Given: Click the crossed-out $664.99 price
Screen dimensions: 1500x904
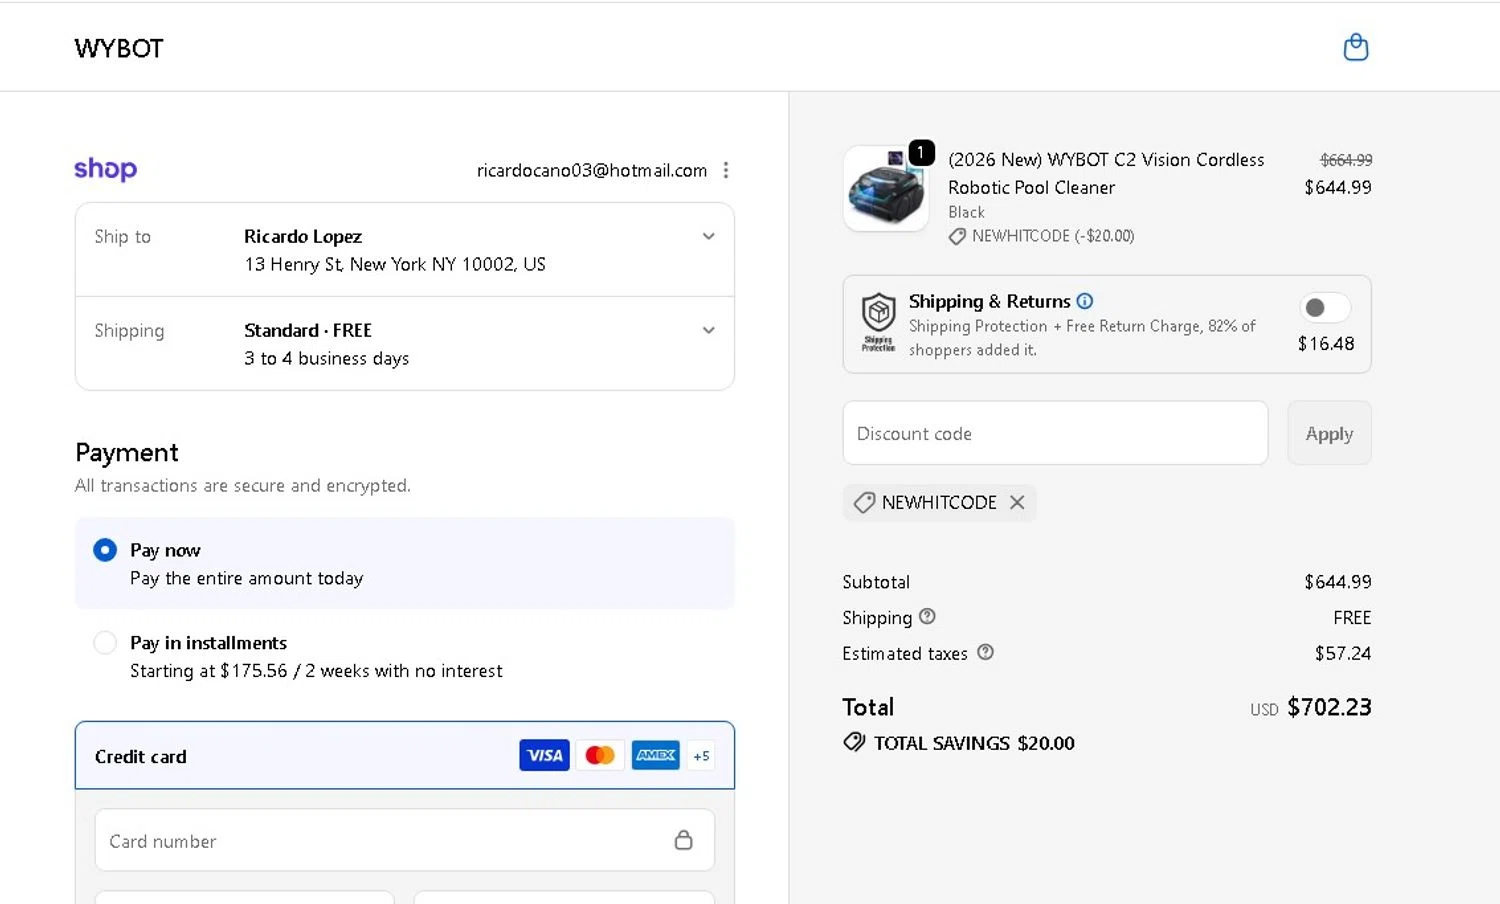Looking at the screenshot, I should 1346,160.
